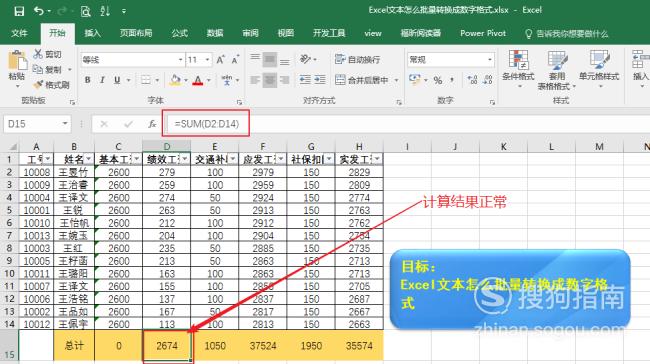Click the Name Box showing D15
The height and width of the screenshot is (364, 650).
(32, 124)
